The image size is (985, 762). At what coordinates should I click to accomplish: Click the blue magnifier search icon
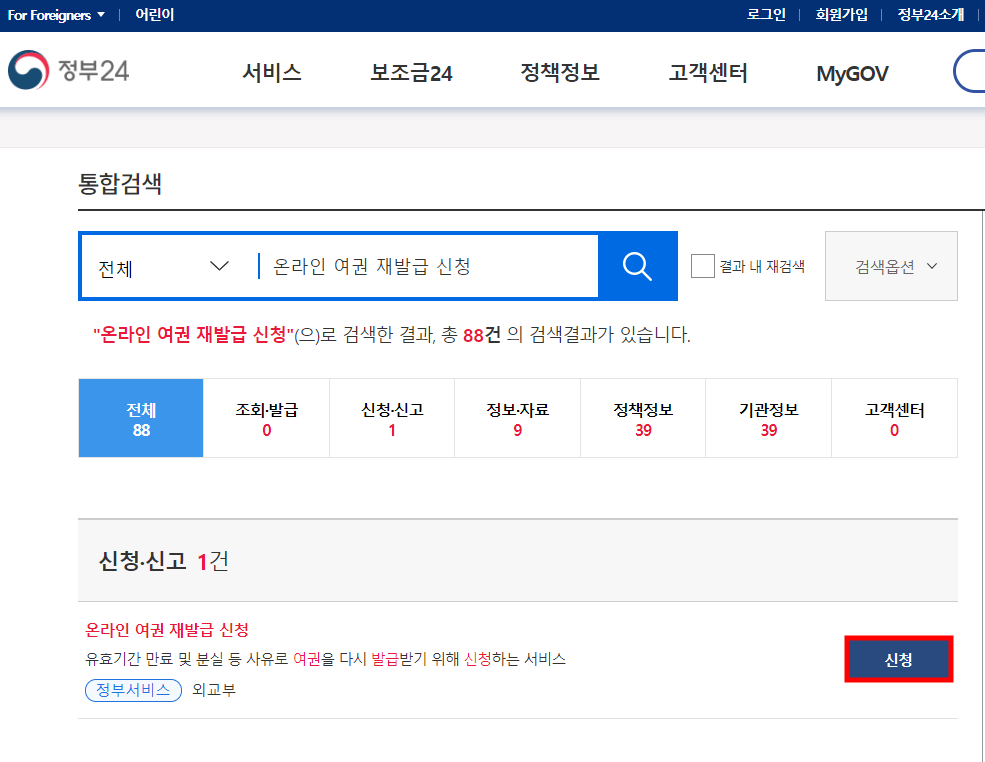pos(637,266)
